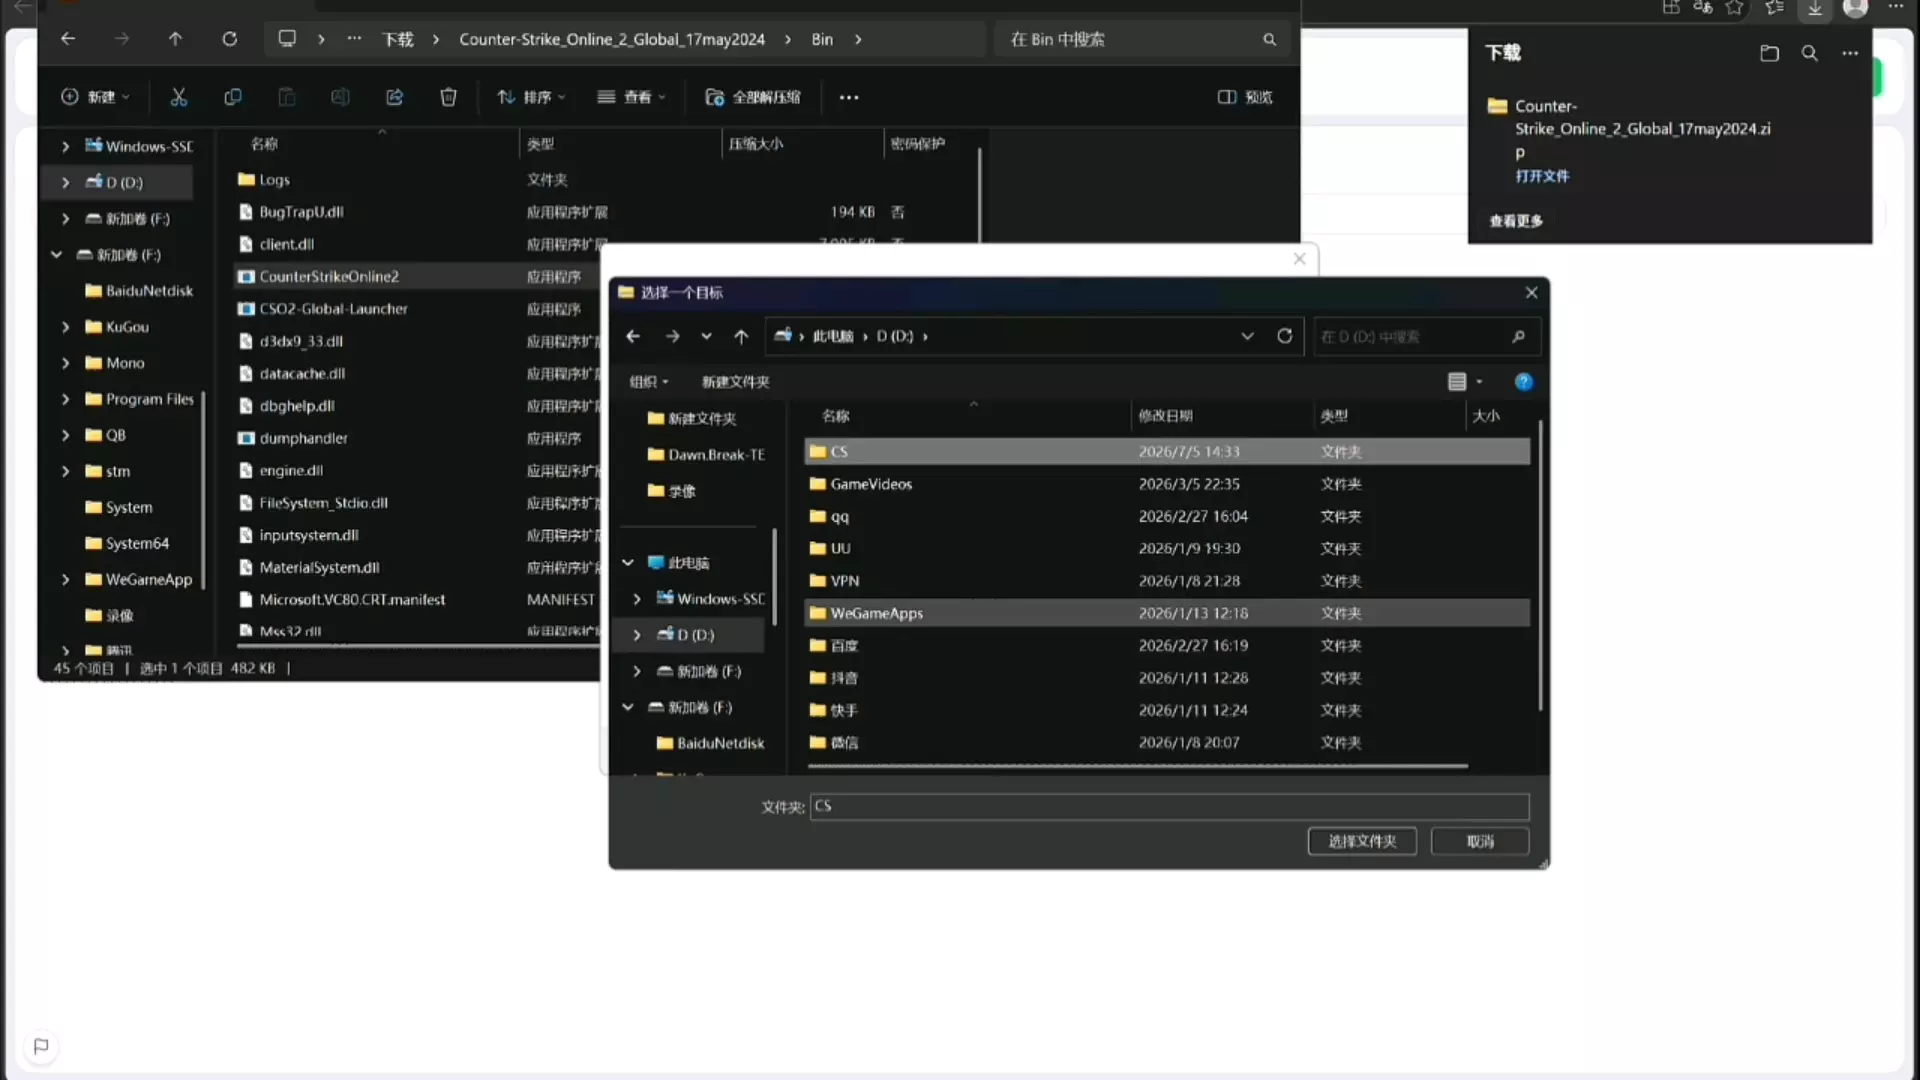Expand D (D:) node in dialog tree
The height and width of the screenshot is (1080, 1920).
(x=637, y=635)
